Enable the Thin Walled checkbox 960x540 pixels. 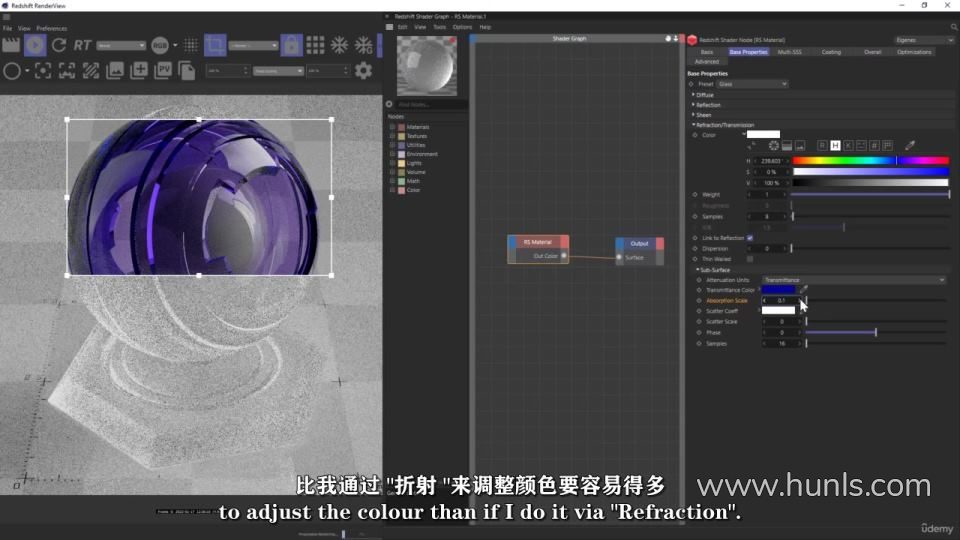click(750, 259)
